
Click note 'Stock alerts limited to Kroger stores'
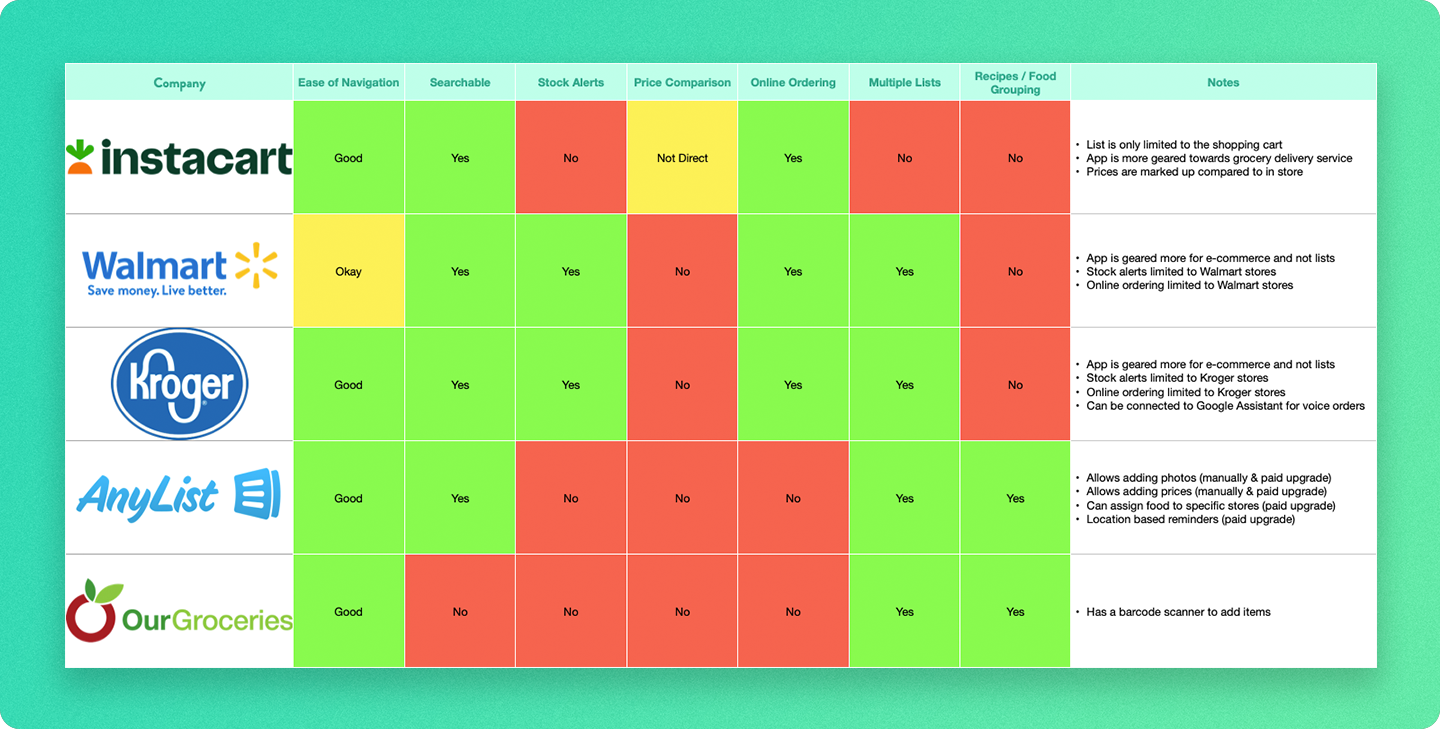1177,378
